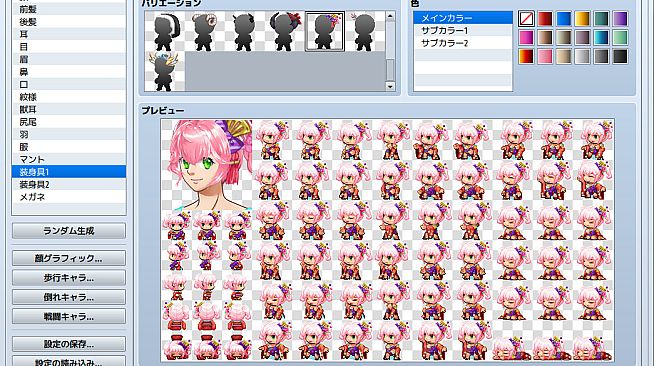Pick the brown color swatch
Screen dimensions: 654x366
click(545, 38)
